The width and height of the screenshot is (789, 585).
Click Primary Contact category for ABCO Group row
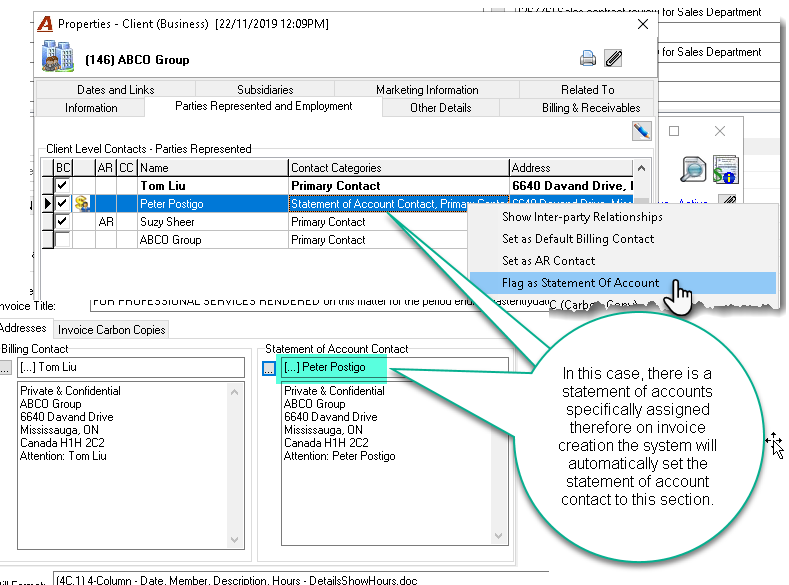point(378,240)
